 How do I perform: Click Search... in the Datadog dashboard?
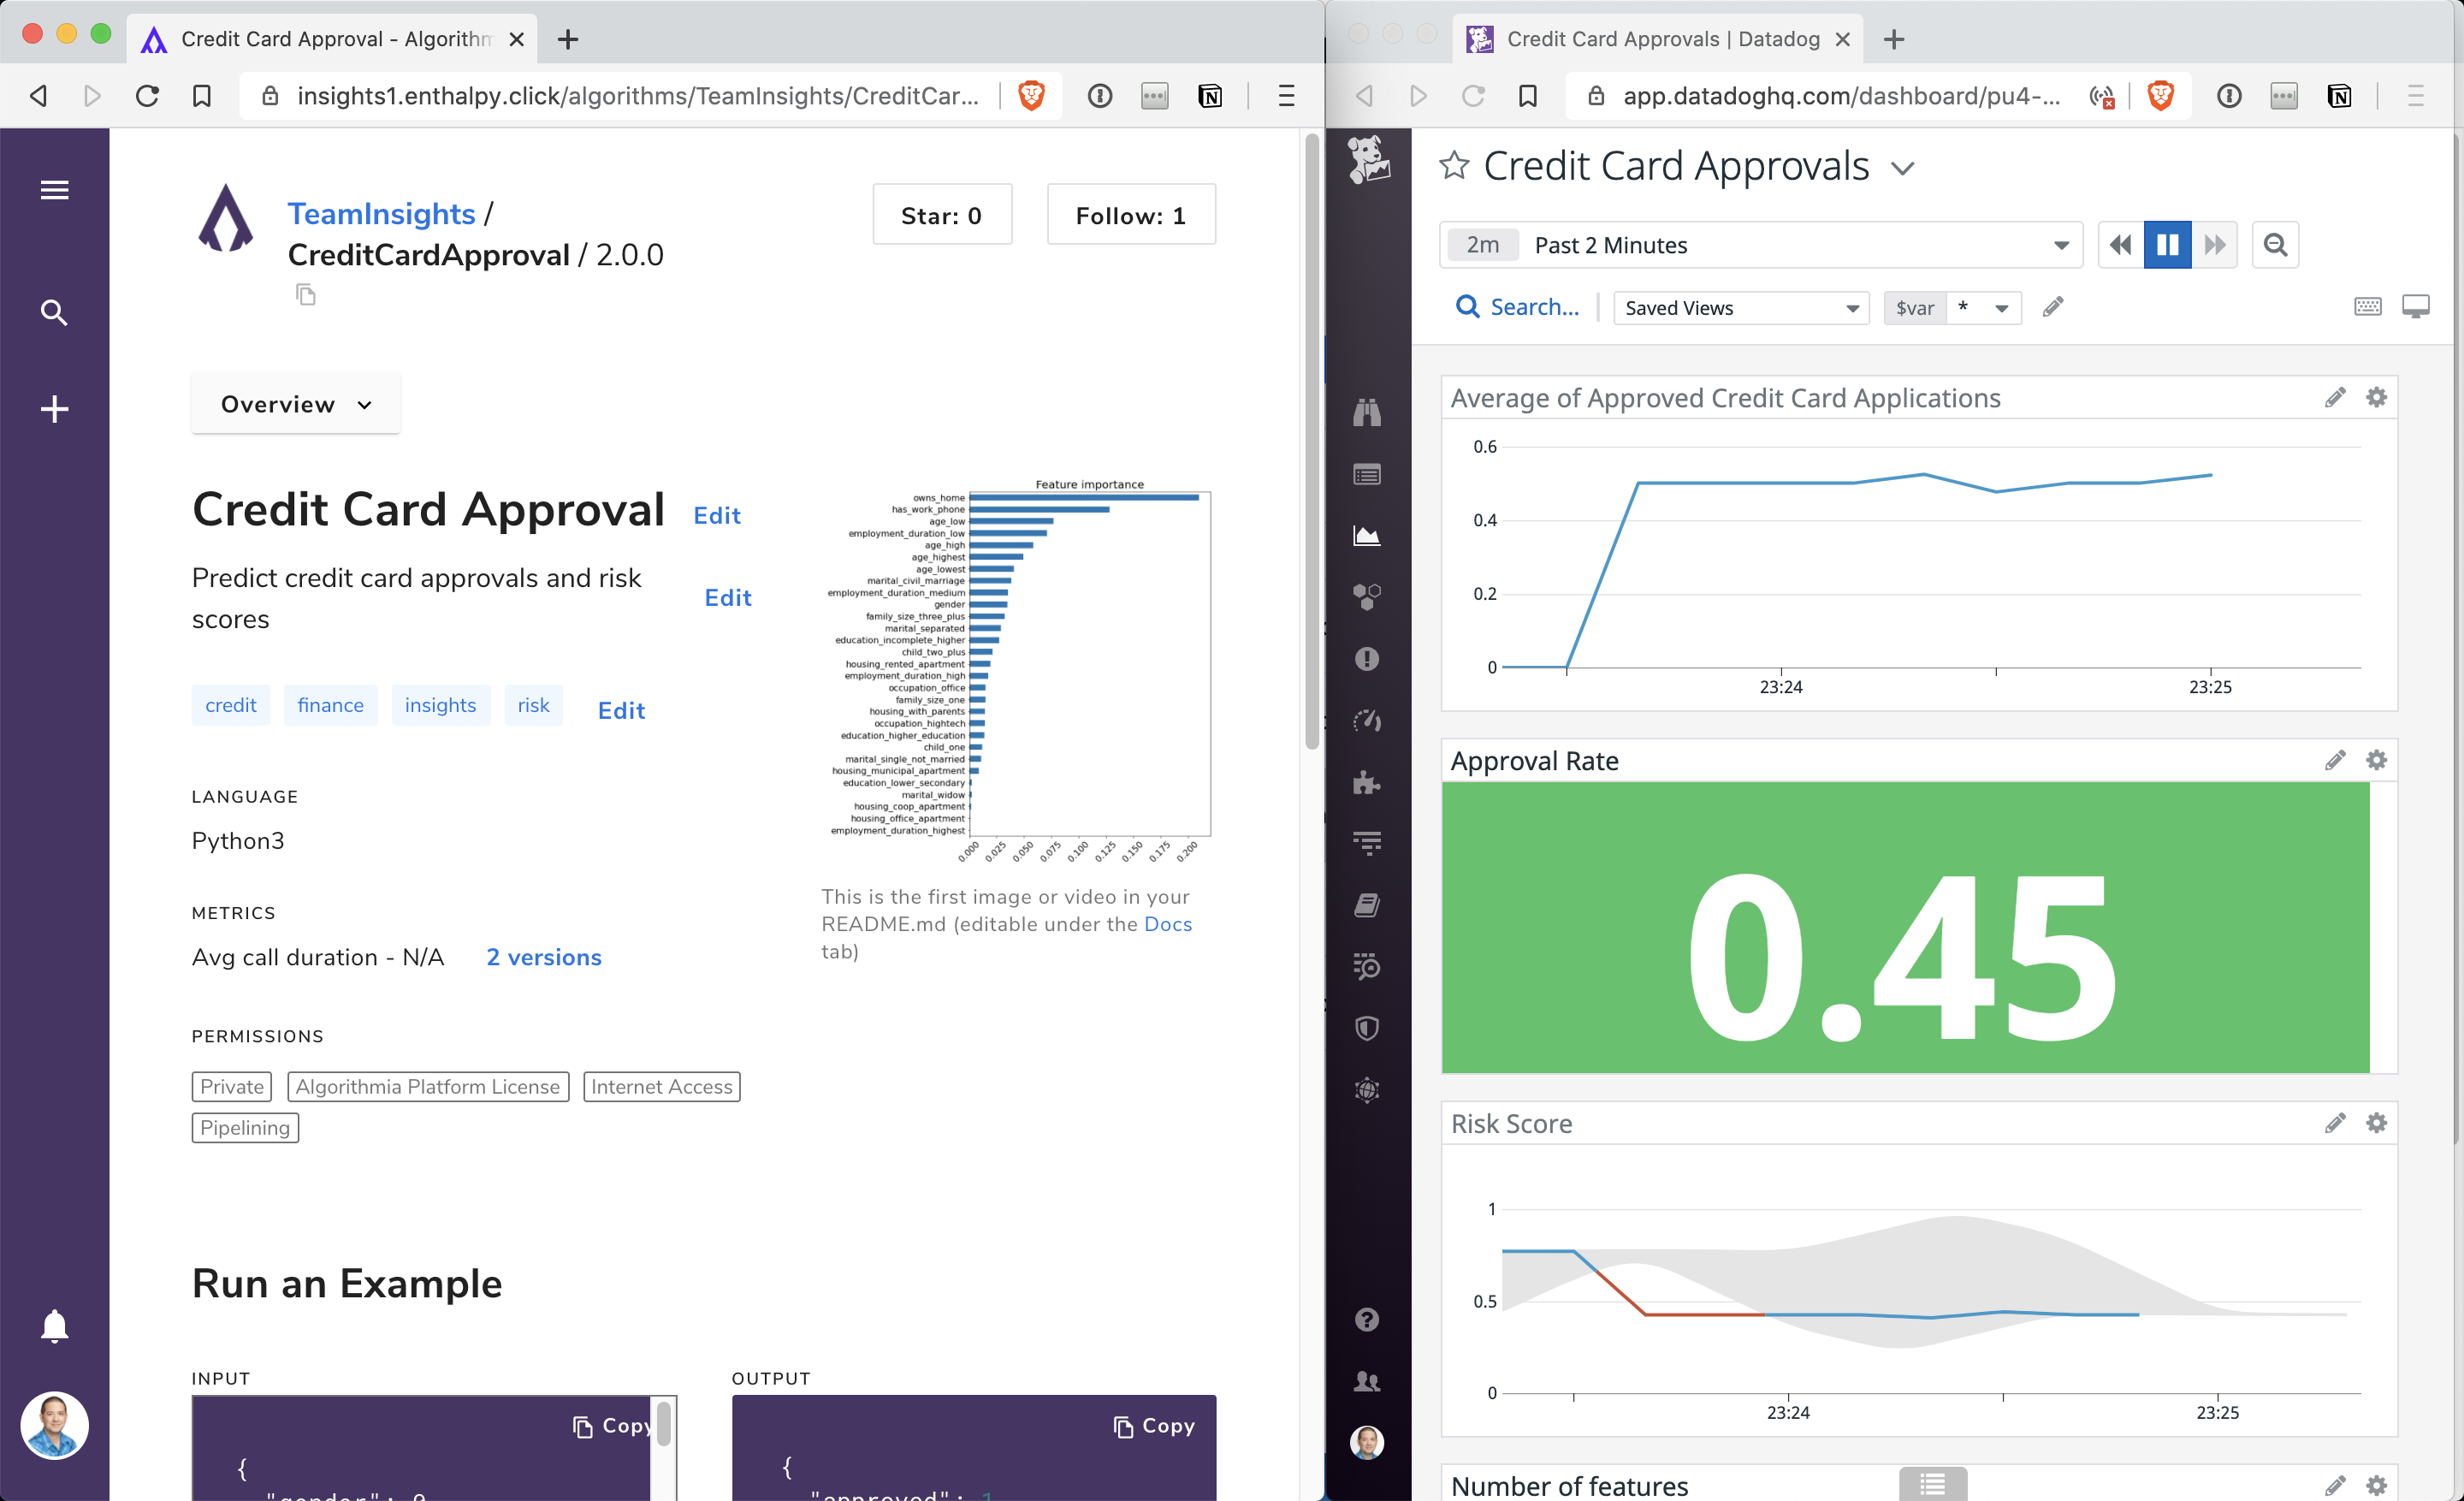pos(1518,307)
